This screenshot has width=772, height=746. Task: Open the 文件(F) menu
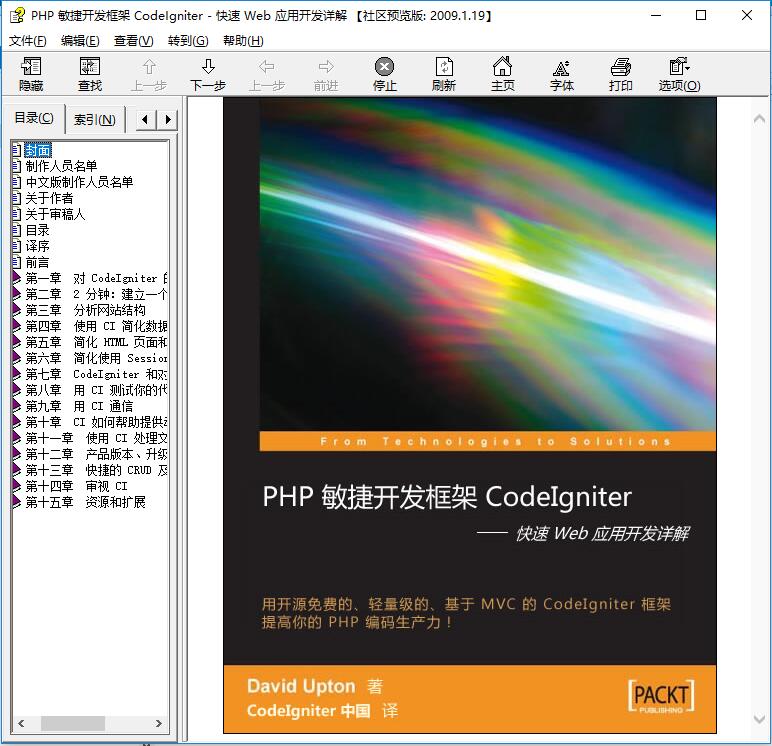click(27, 41)
